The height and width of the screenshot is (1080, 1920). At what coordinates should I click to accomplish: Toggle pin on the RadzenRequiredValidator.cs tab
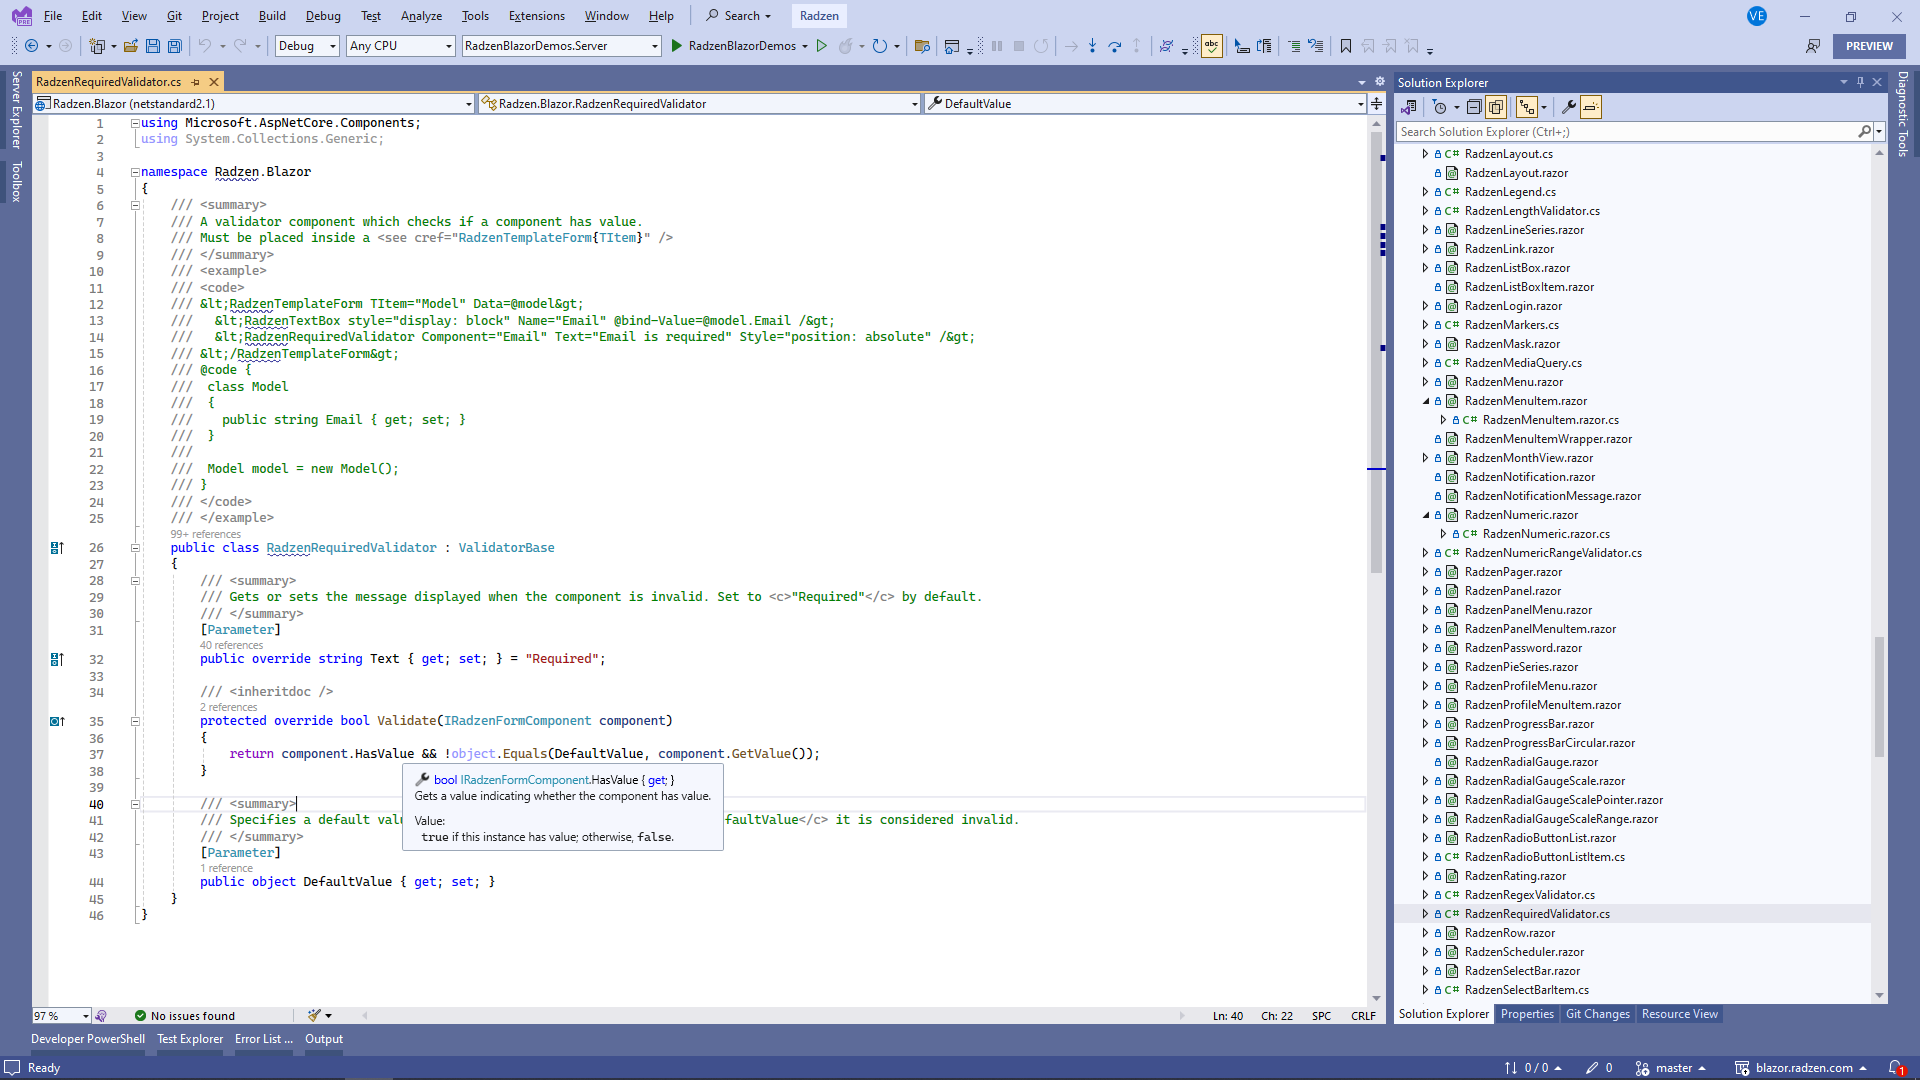196,82
